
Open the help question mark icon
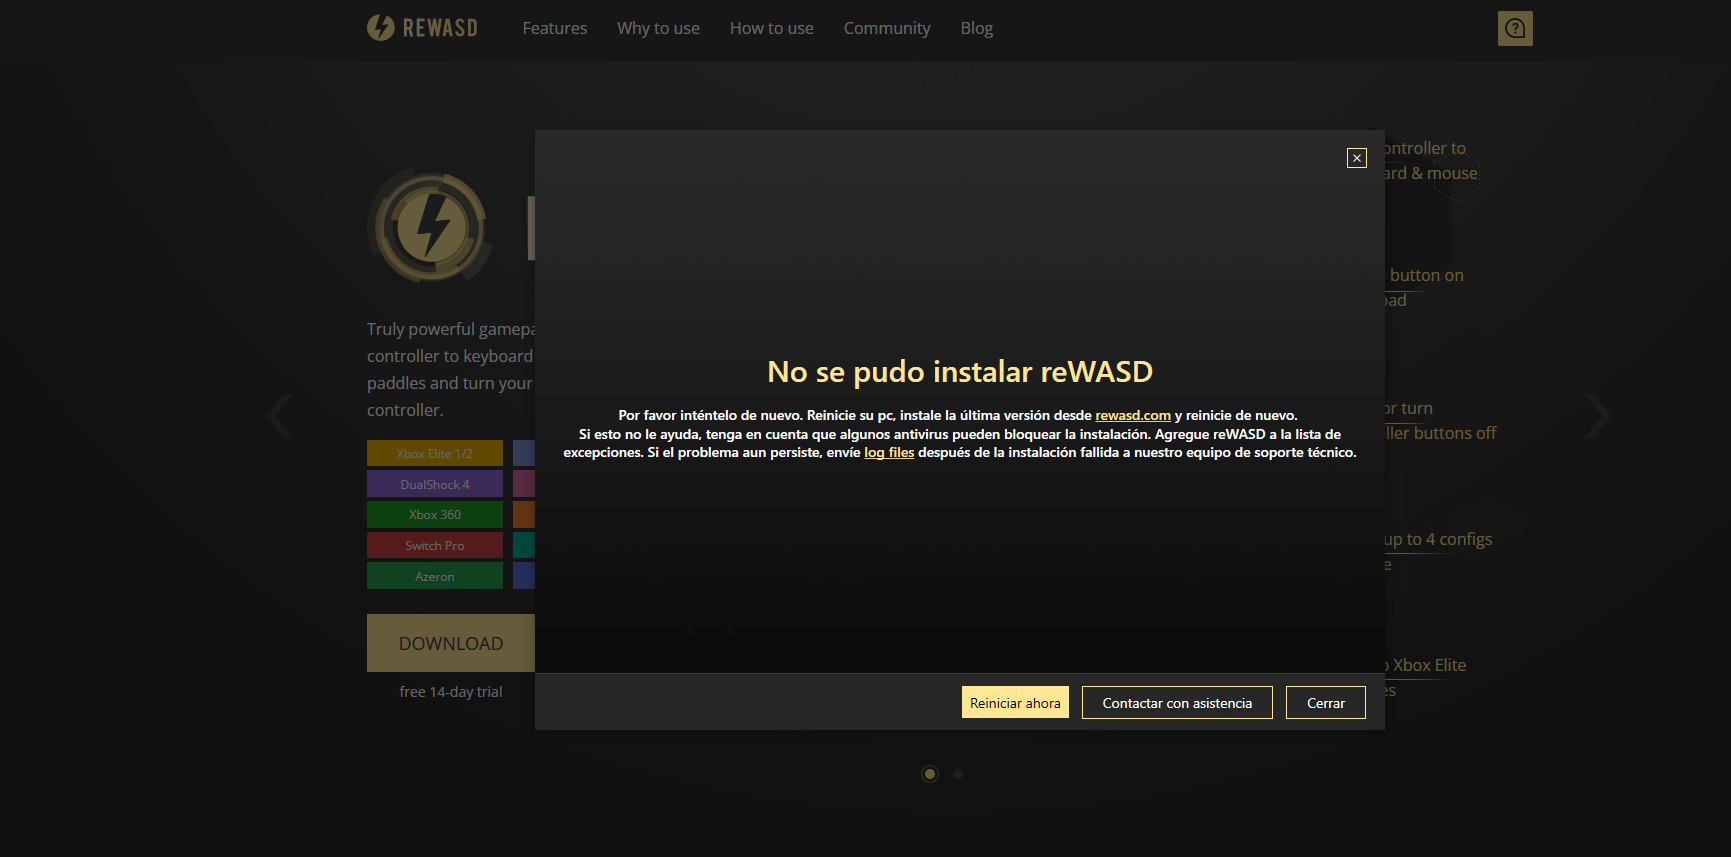tap(1514, 28)
